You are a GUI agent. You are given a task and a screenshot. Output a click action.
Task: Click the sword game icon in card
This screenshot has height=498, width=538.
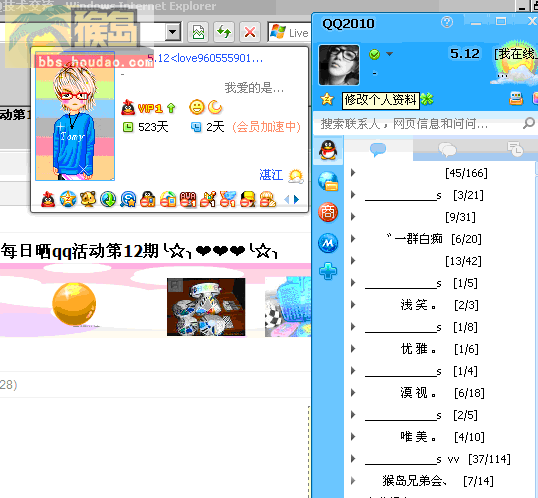[208, 199]
